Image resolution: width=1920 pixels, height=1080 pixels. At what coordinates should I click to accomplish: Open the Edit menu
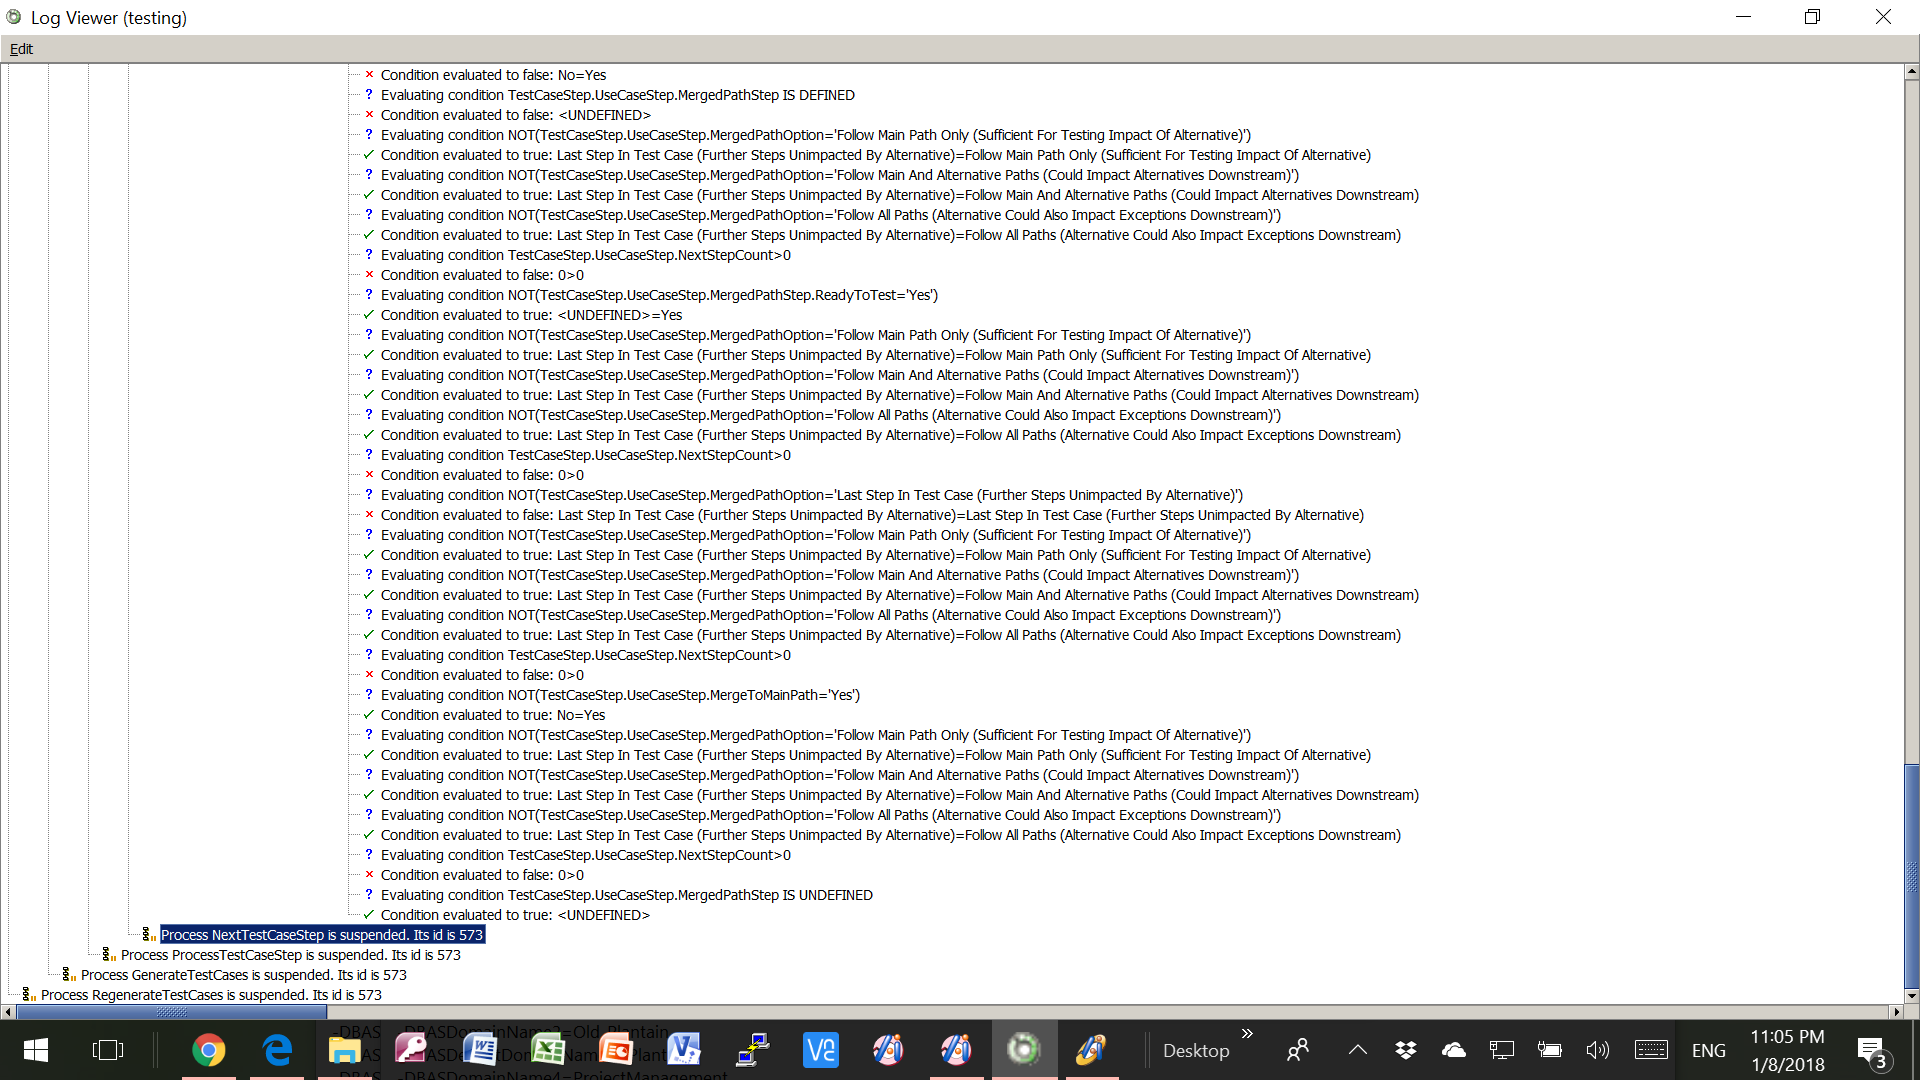coord(21,49)
